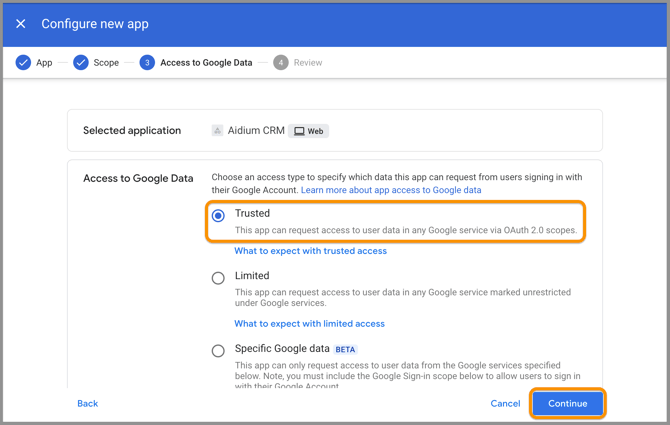This screenshot has width=670, height=425.
Task: Click the Cancel button
Action: [x=505, y=404]
